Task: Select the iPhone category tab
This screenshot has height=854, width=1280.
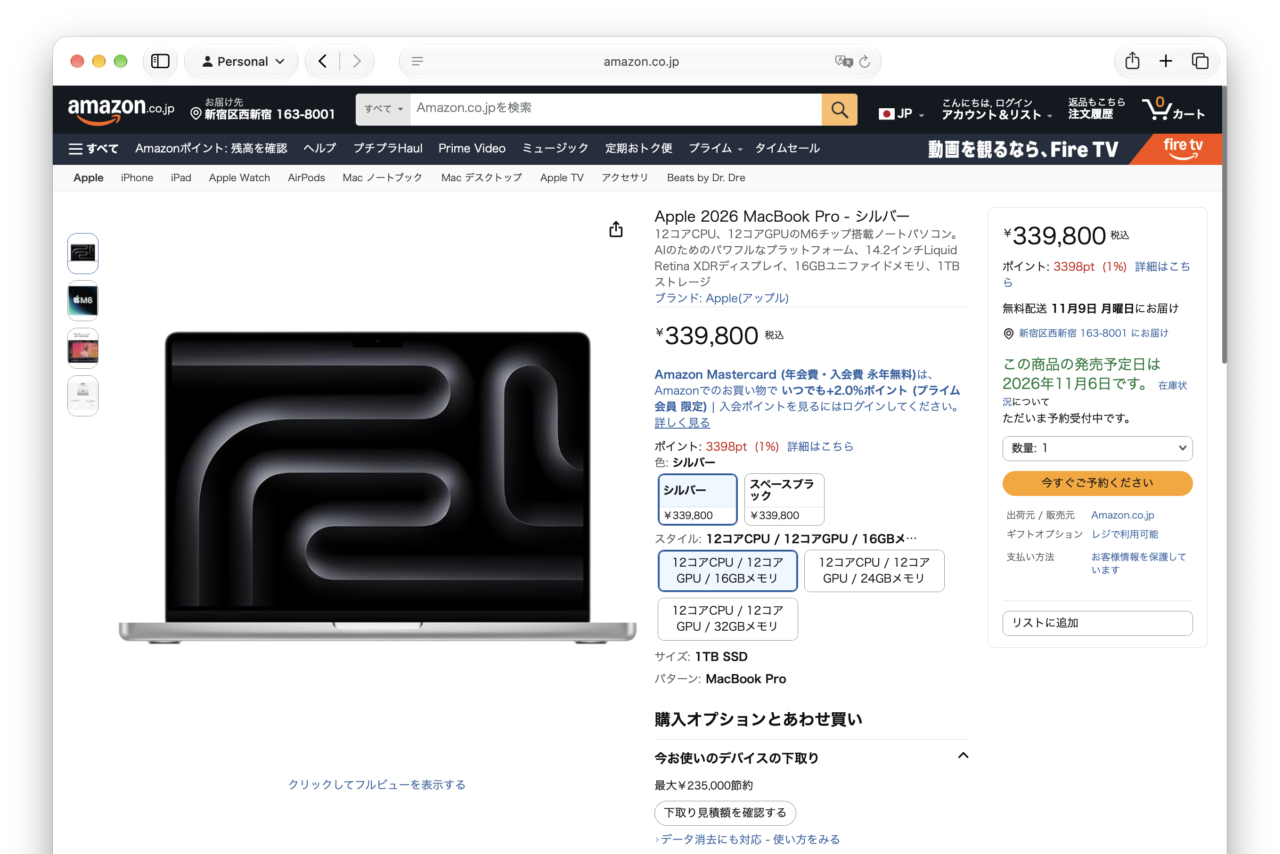Action: 137,178
